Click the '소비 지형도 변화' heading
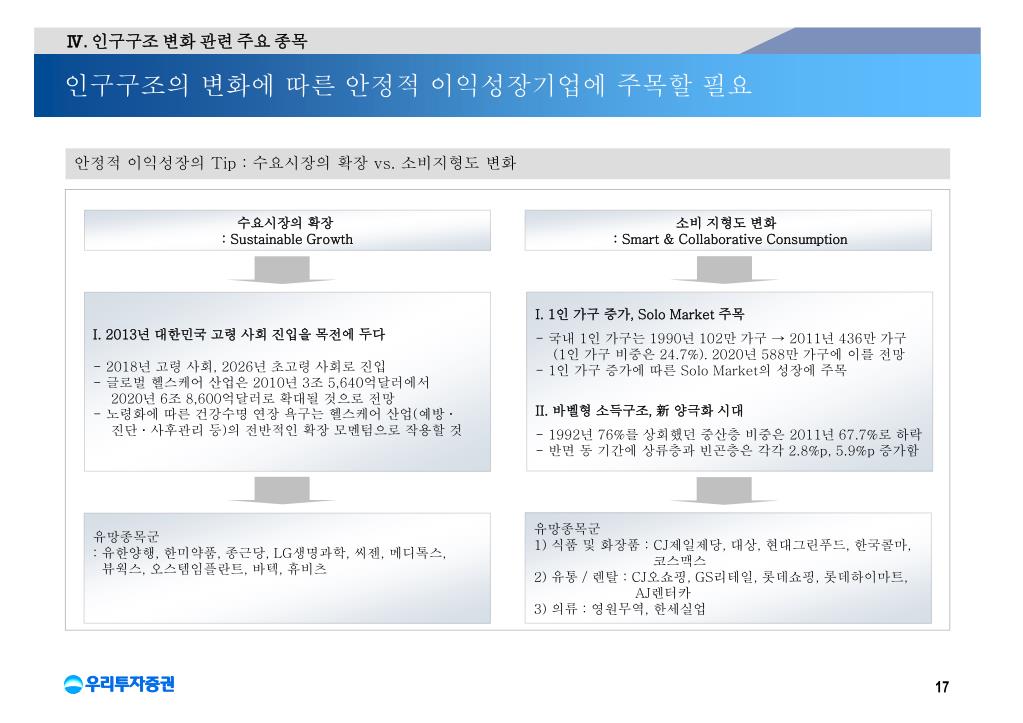The width and height of the screenshot is (1023, 723). click(x=726, y=223)
